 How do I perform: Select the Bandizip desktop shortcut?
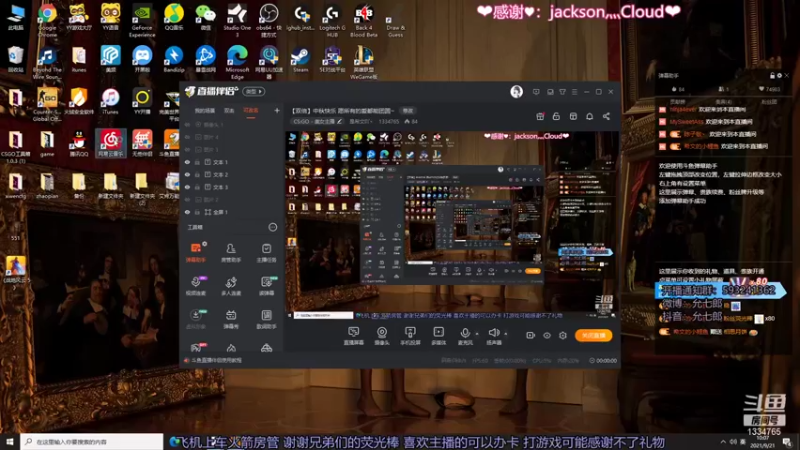pyautogui.click(x=173, y=59)
